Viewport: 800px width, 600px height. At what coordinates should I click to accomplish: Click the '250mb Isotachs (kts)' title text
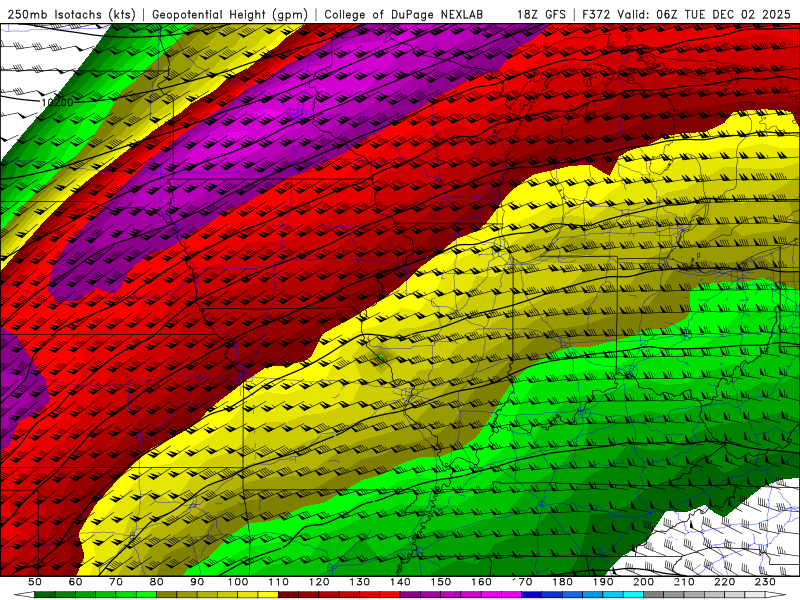[71, 14]
